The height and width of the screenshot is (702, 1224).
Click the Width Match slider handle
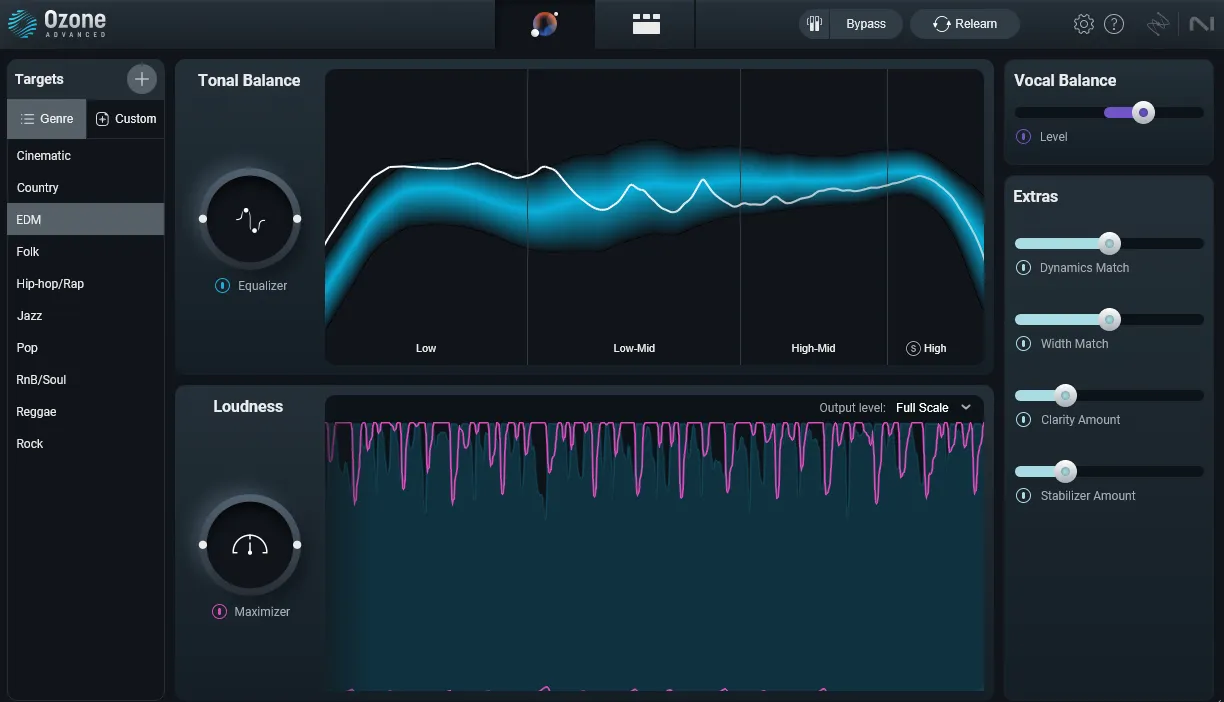tap(1109, 319)
